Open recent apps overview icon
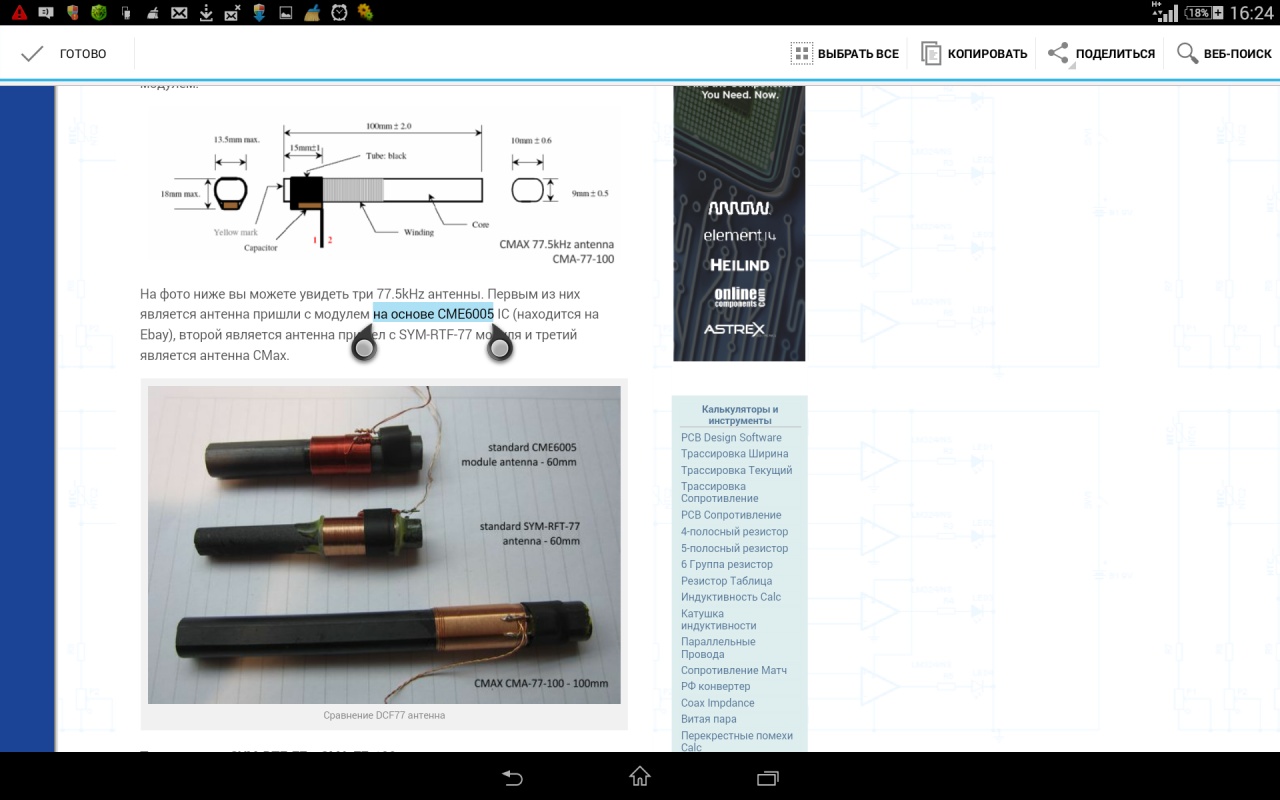1280x800 pixels. click(767, 777)
